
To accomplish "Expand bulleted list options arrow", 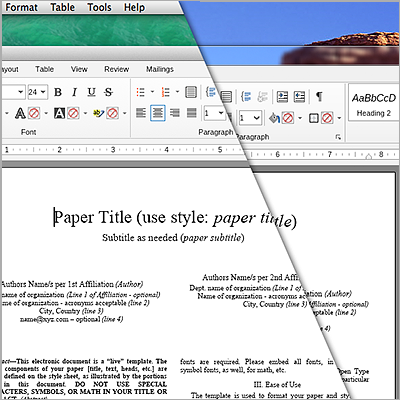I will pos(152,92).
